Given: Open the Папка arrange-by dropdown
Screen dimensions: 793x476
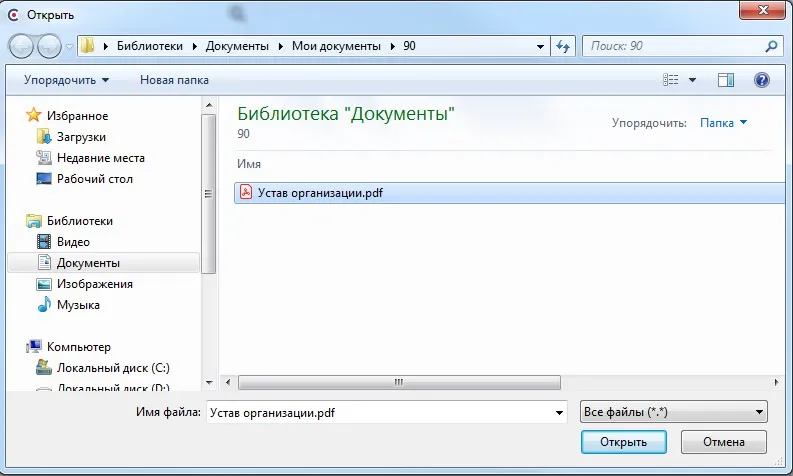Looking at the screenshot, I should click(x=723, y=123).
